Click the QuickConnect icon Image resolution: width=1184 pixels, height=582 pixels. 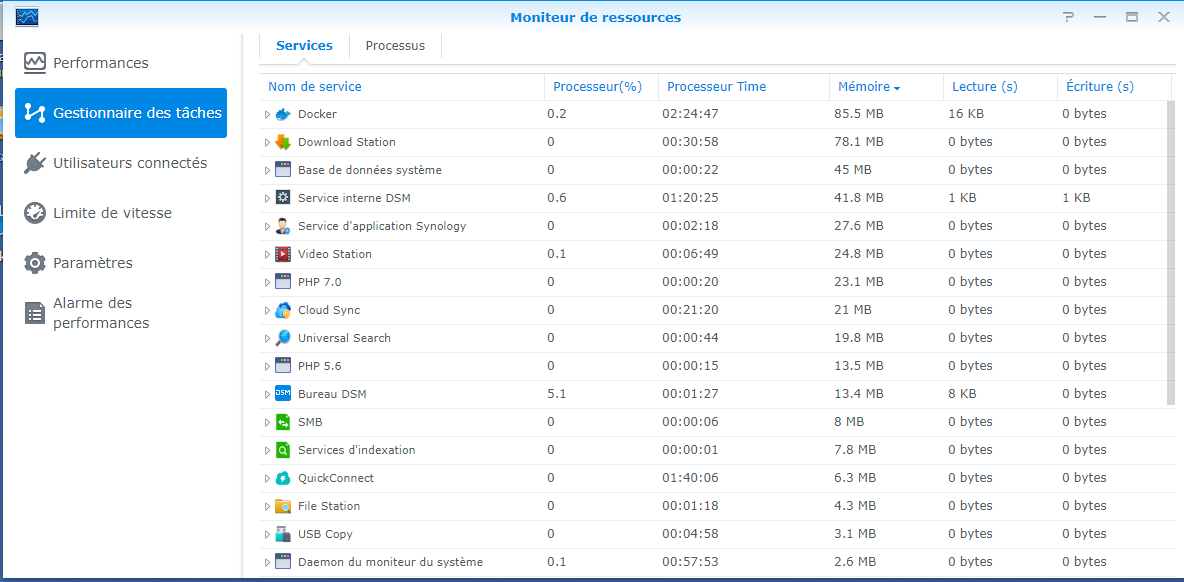[x=282, y=478]
